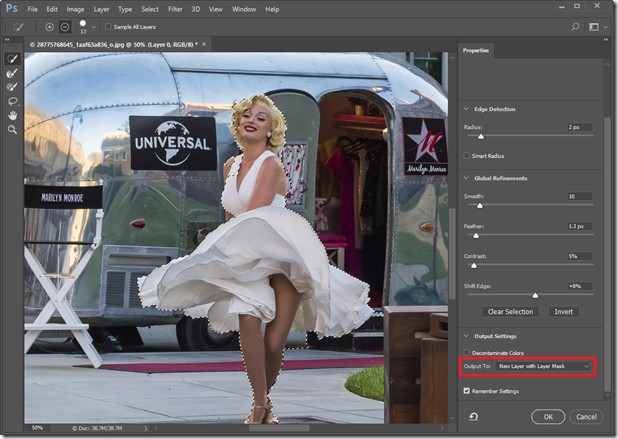Click the Subtract from selection minus icon
The width and height of the screenshot is (618, 439).
tap(64, 26)
